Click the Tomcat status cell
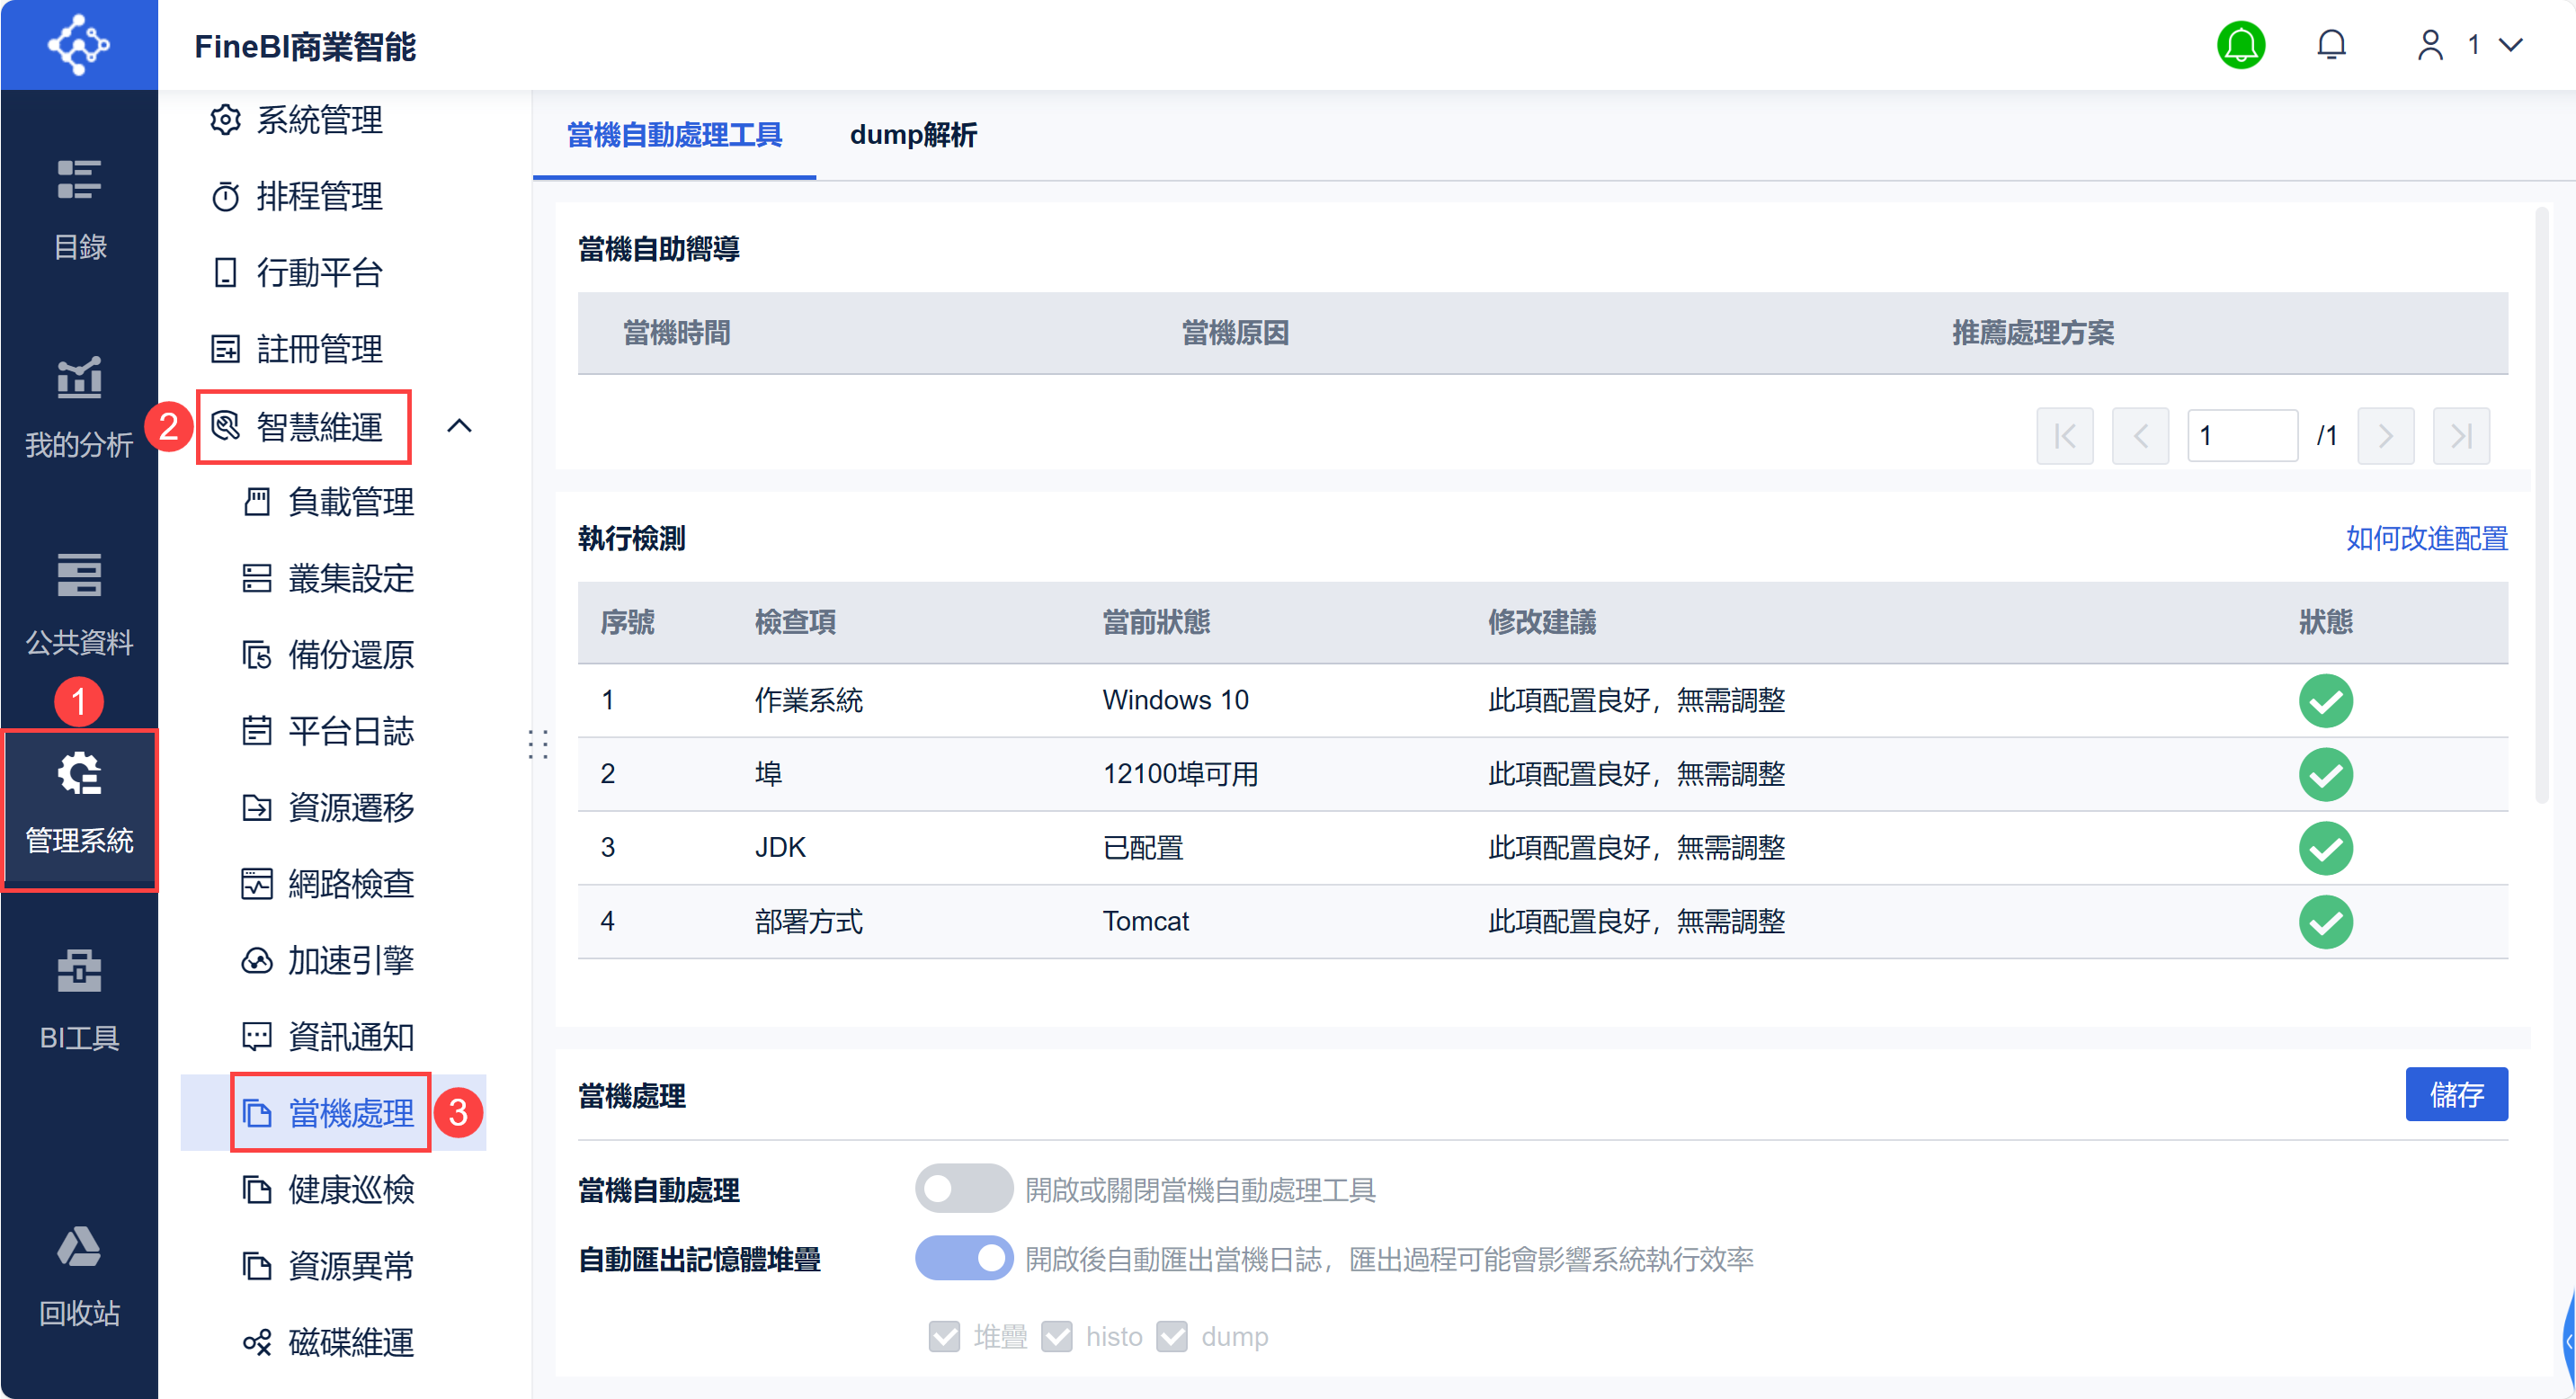The width and height of the screenshot is (2576, 1399). 1145,921
